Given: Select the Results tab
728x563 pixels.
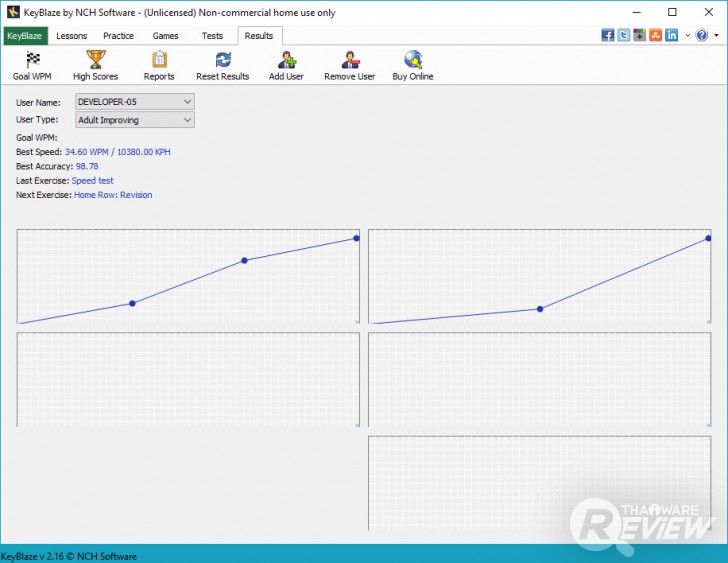Looking at the screenshot, I should coord(259,36).
